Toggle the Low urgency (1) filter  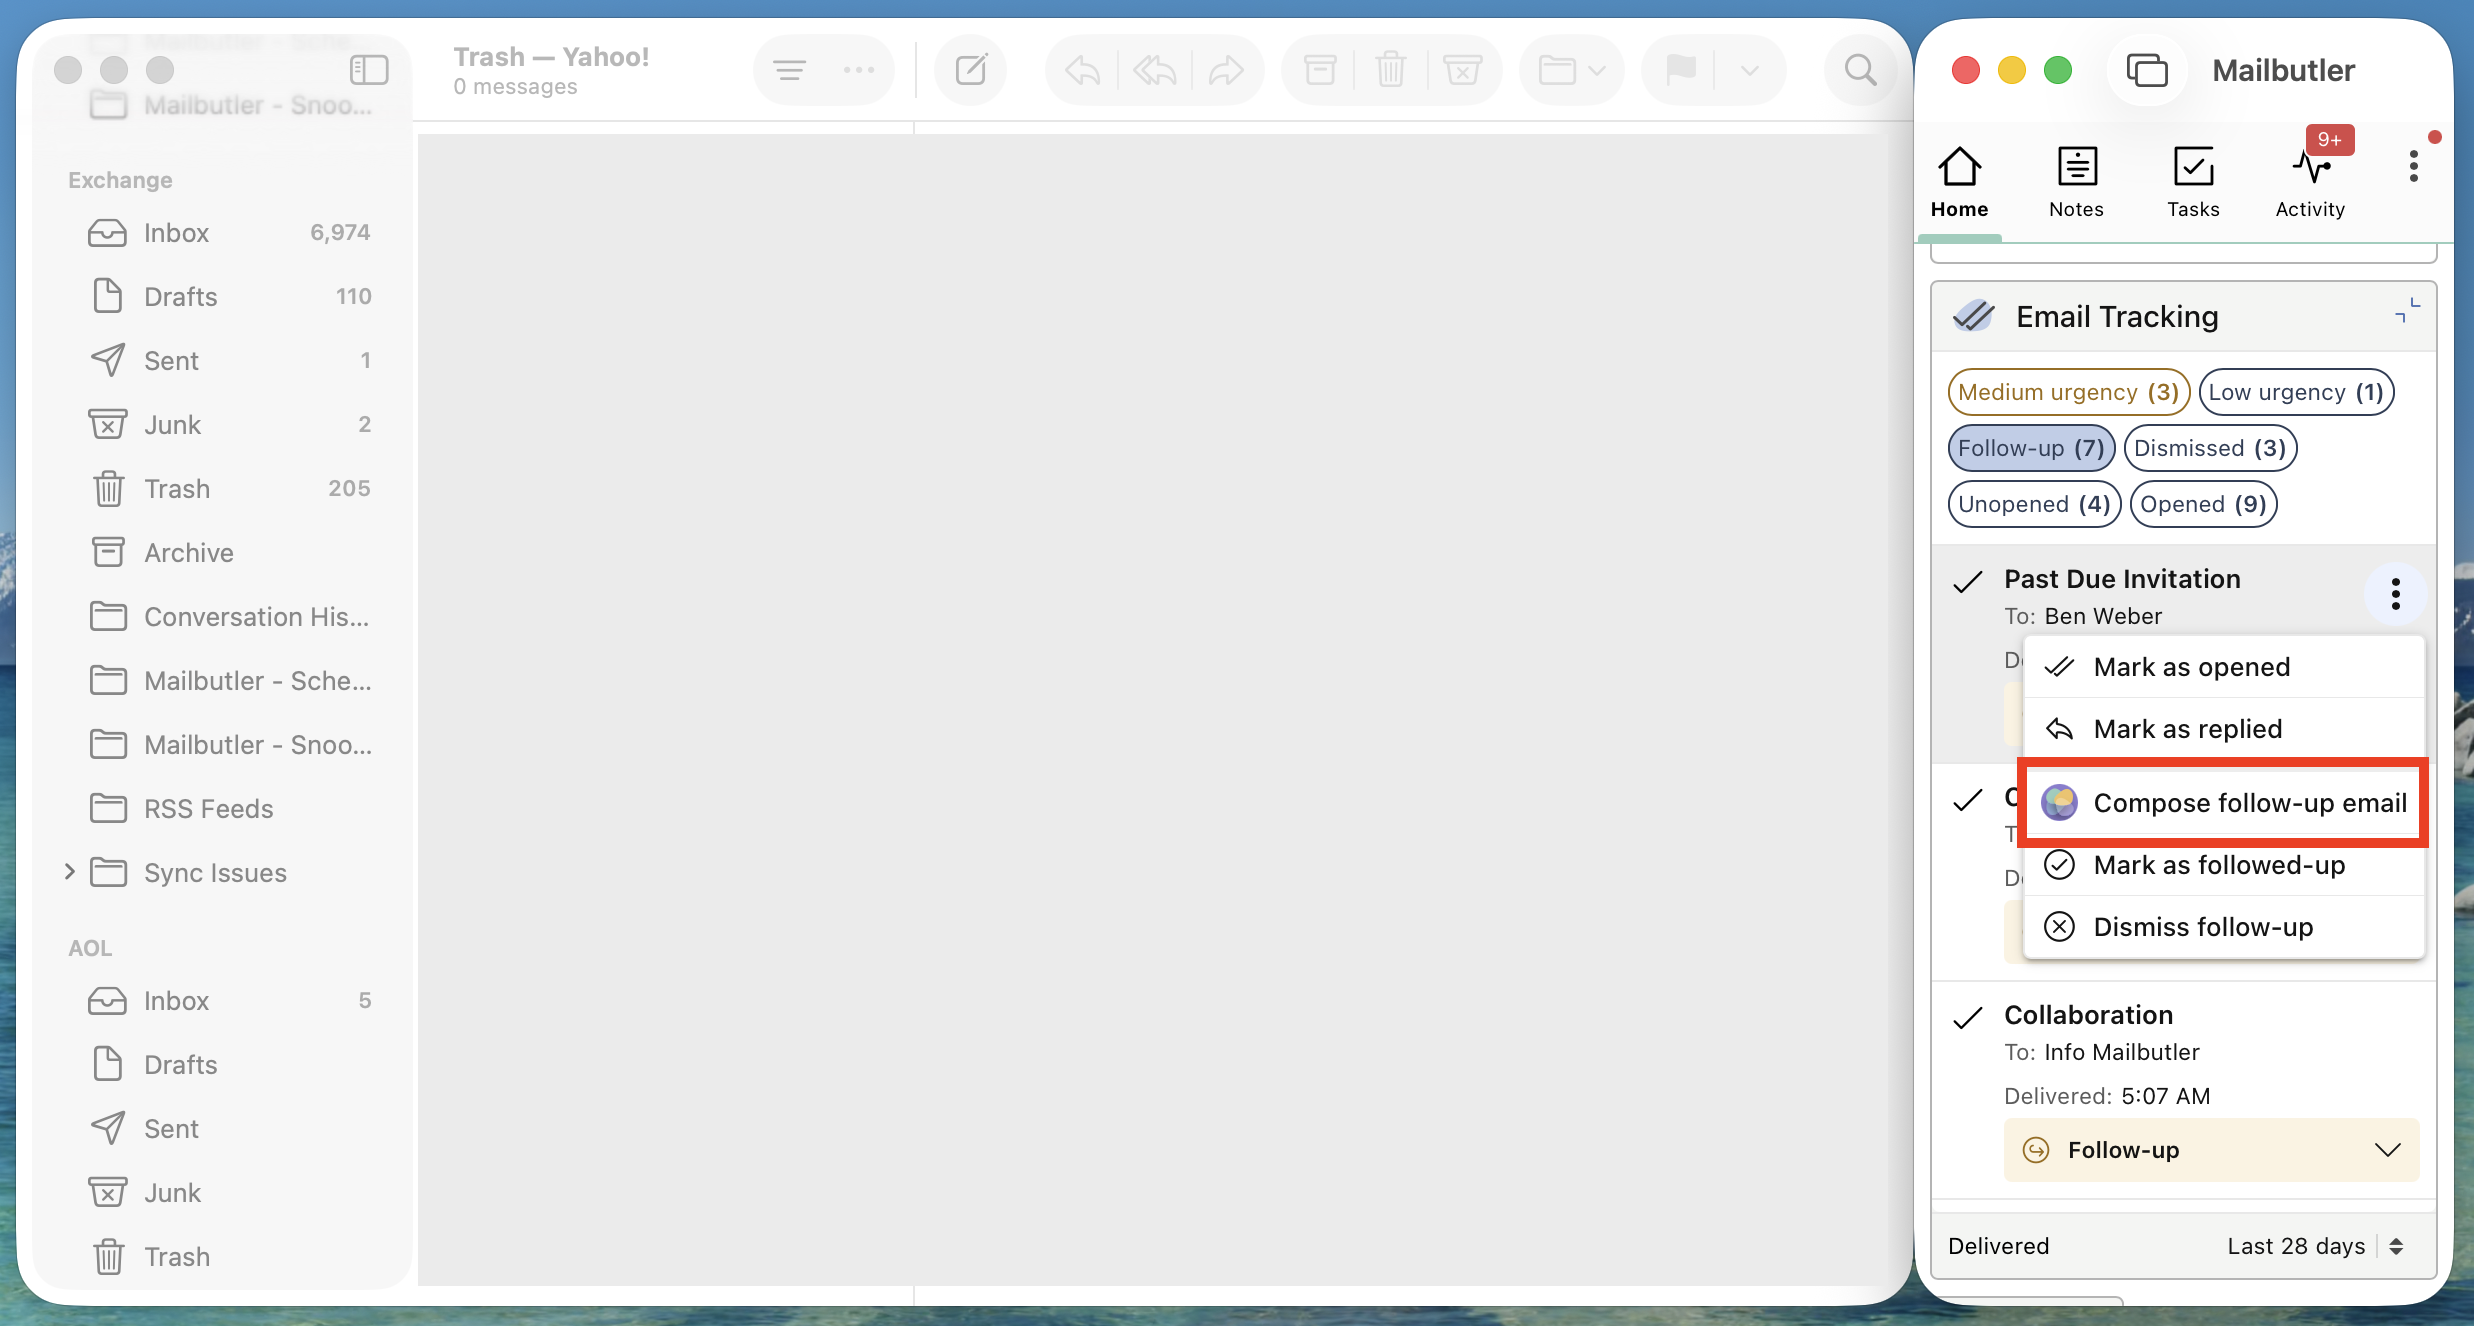2295,392
